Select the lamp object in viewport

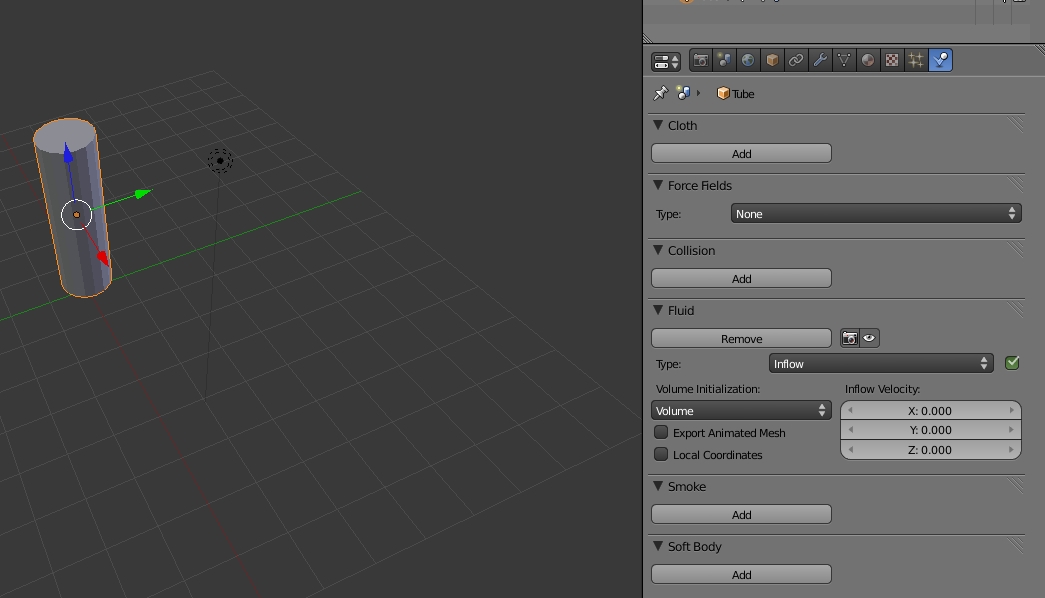pos(220,161)
